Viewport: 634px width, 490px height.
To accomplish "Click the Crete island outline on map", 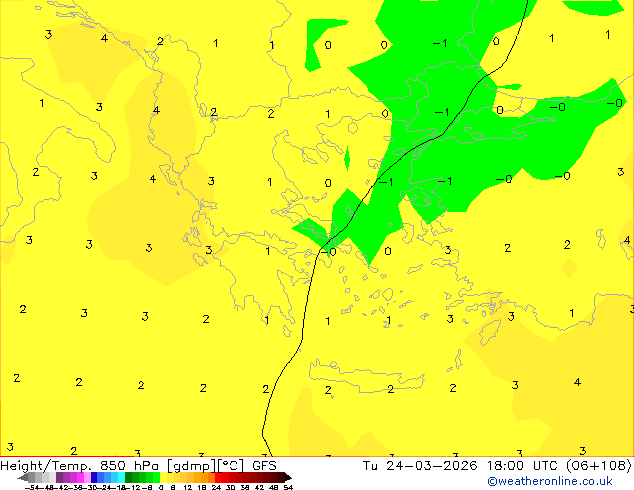I will [x=366, y=376].
